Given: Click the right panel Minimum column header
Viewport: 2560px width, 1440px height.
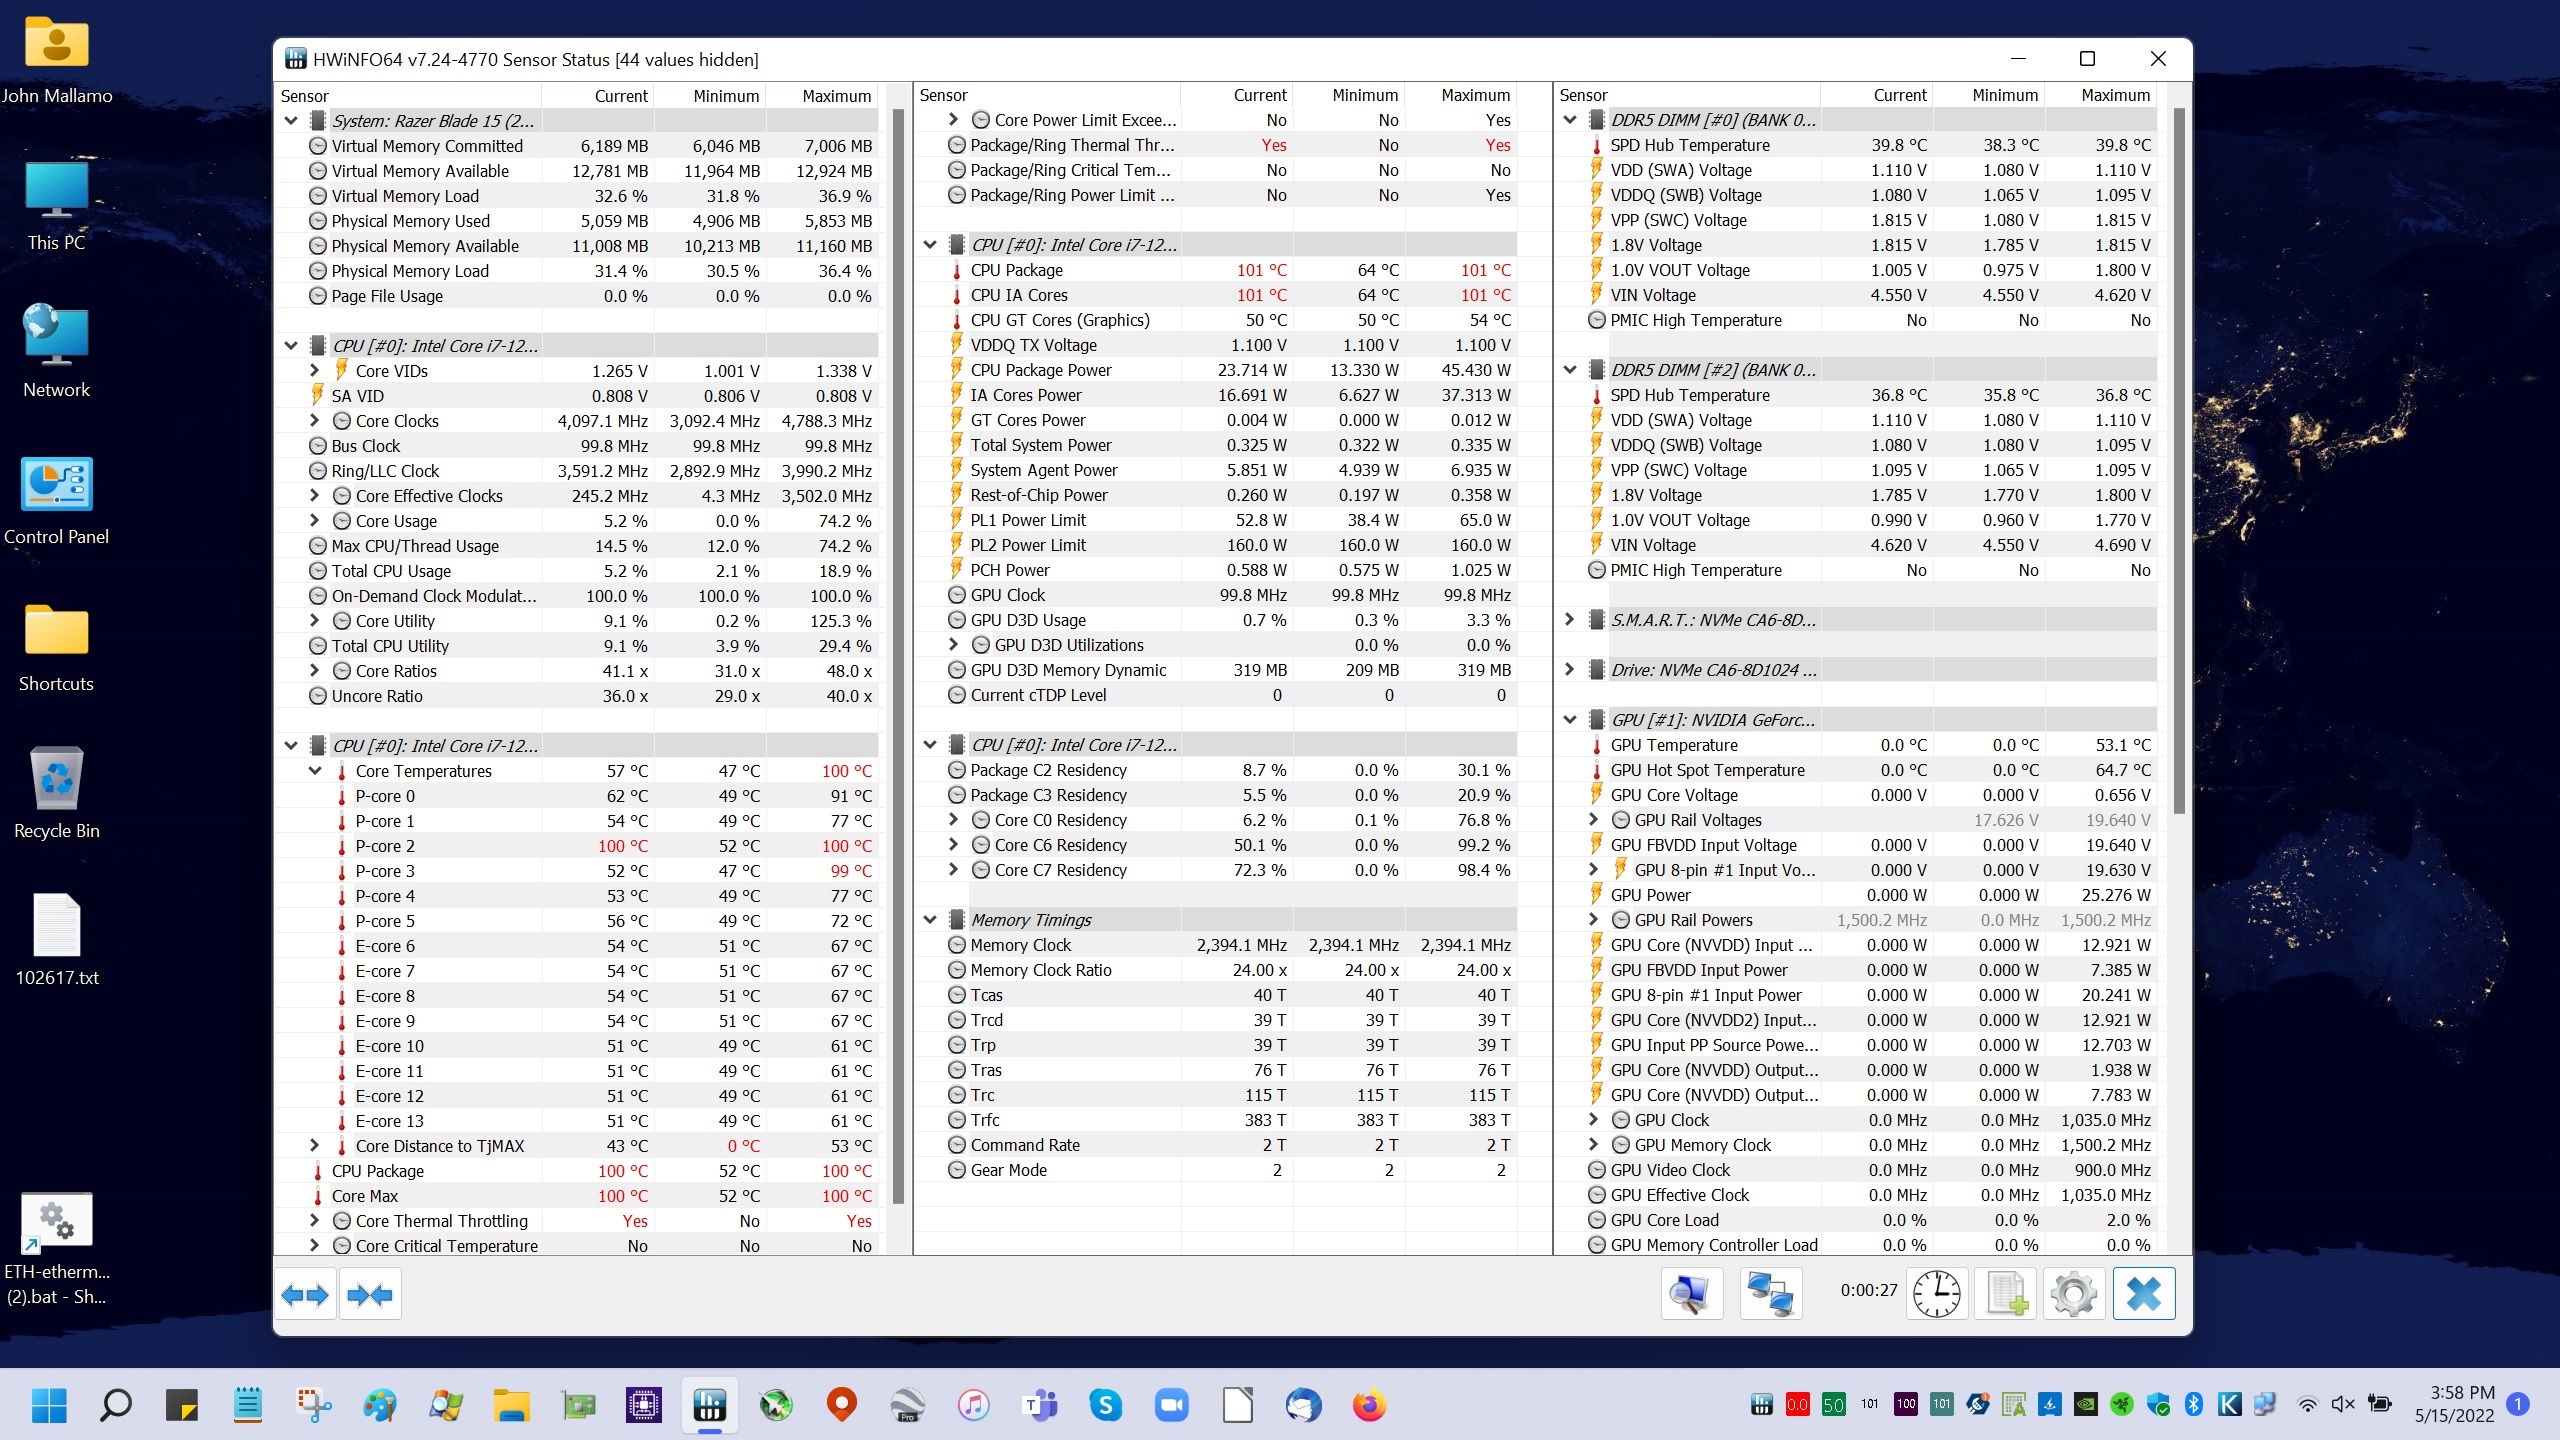Looking at the screenshot, I should tap(1989, 95).
